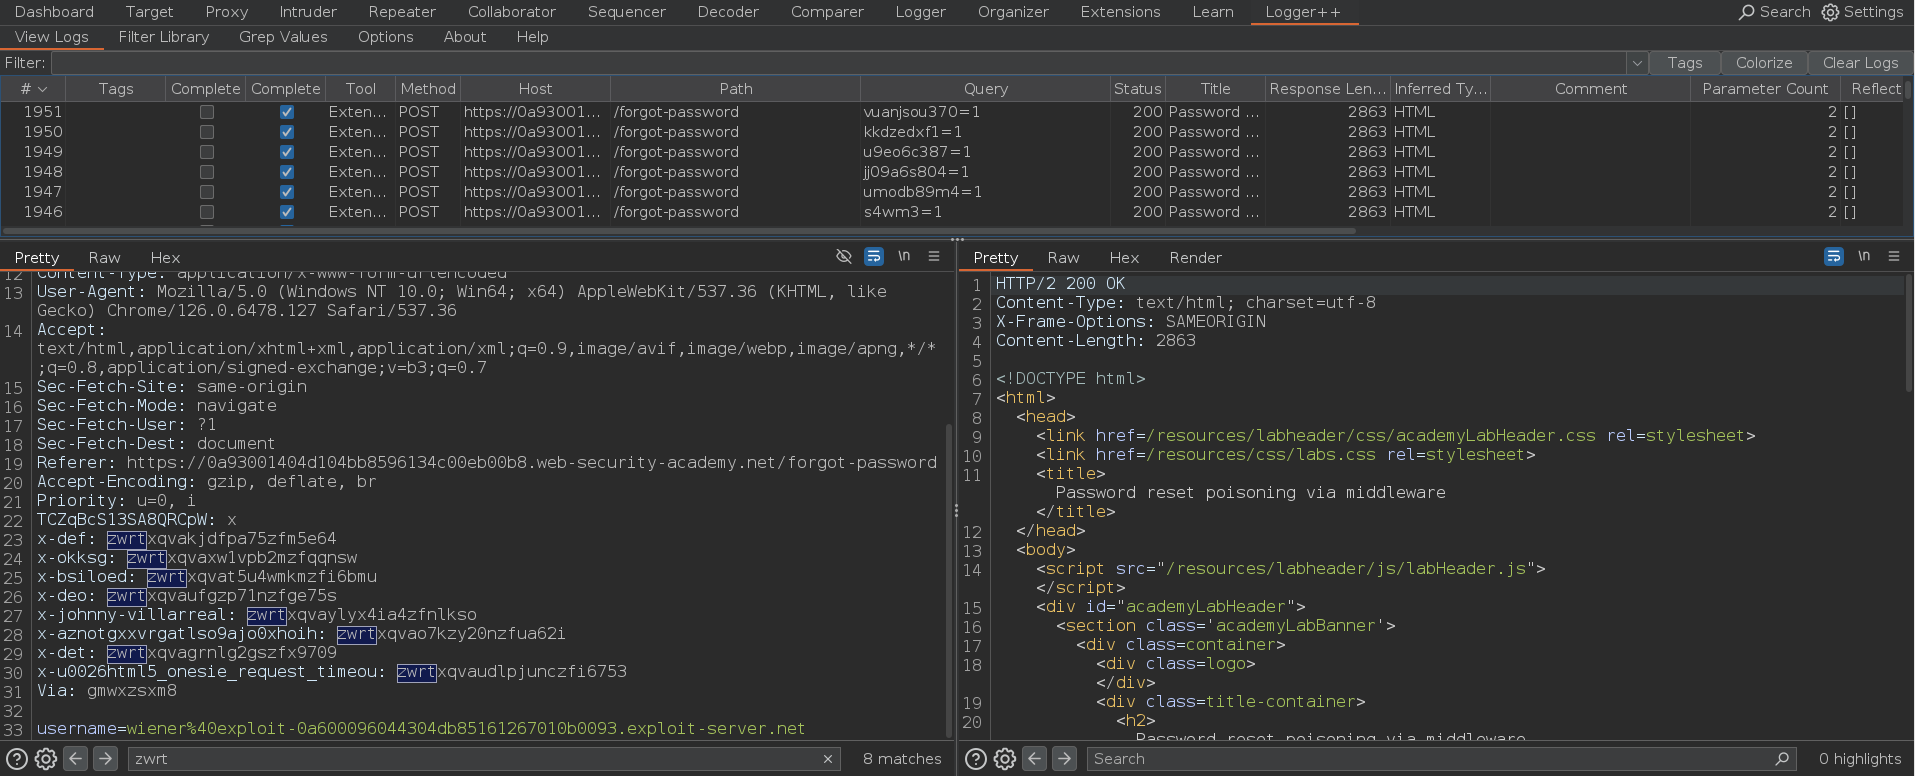Click the Colorize button
This screenshot has width=1916, height=776.
tap(1764, 63)
